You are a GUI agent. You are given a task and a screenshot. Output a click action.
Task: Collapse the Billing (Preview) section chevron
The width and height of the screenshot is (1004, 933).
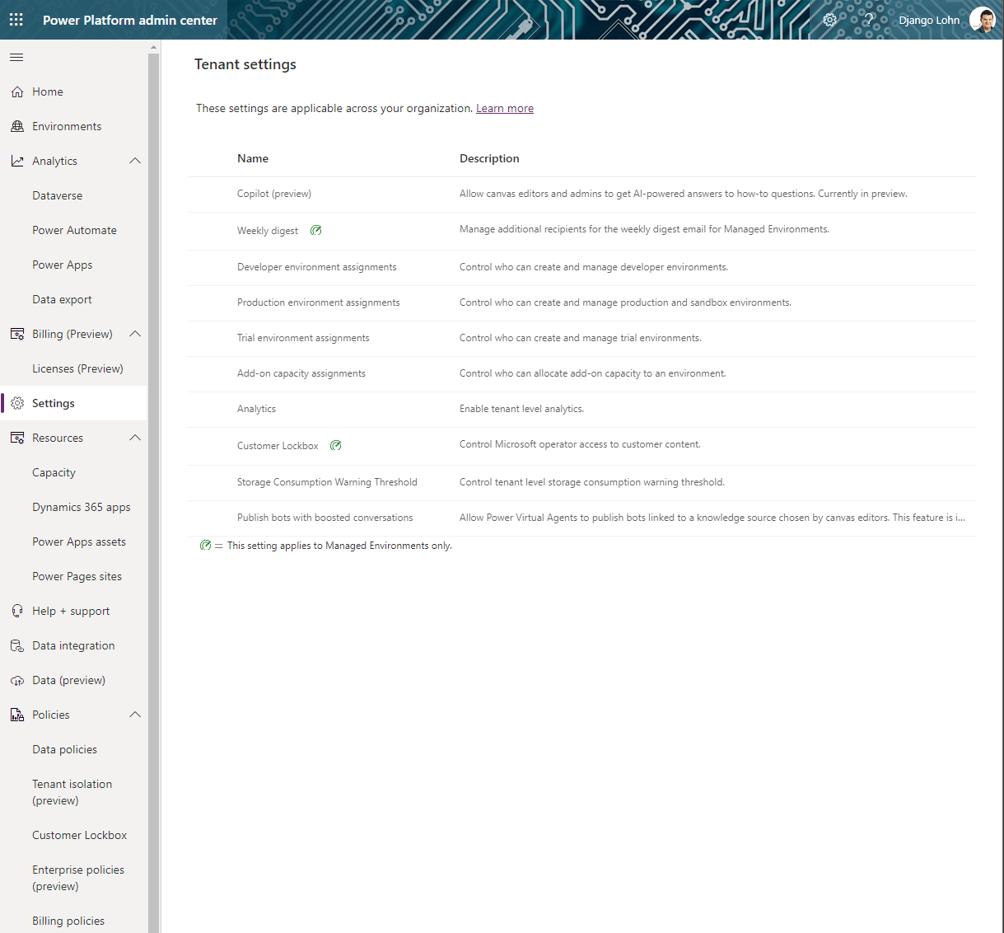pos(135,334)
